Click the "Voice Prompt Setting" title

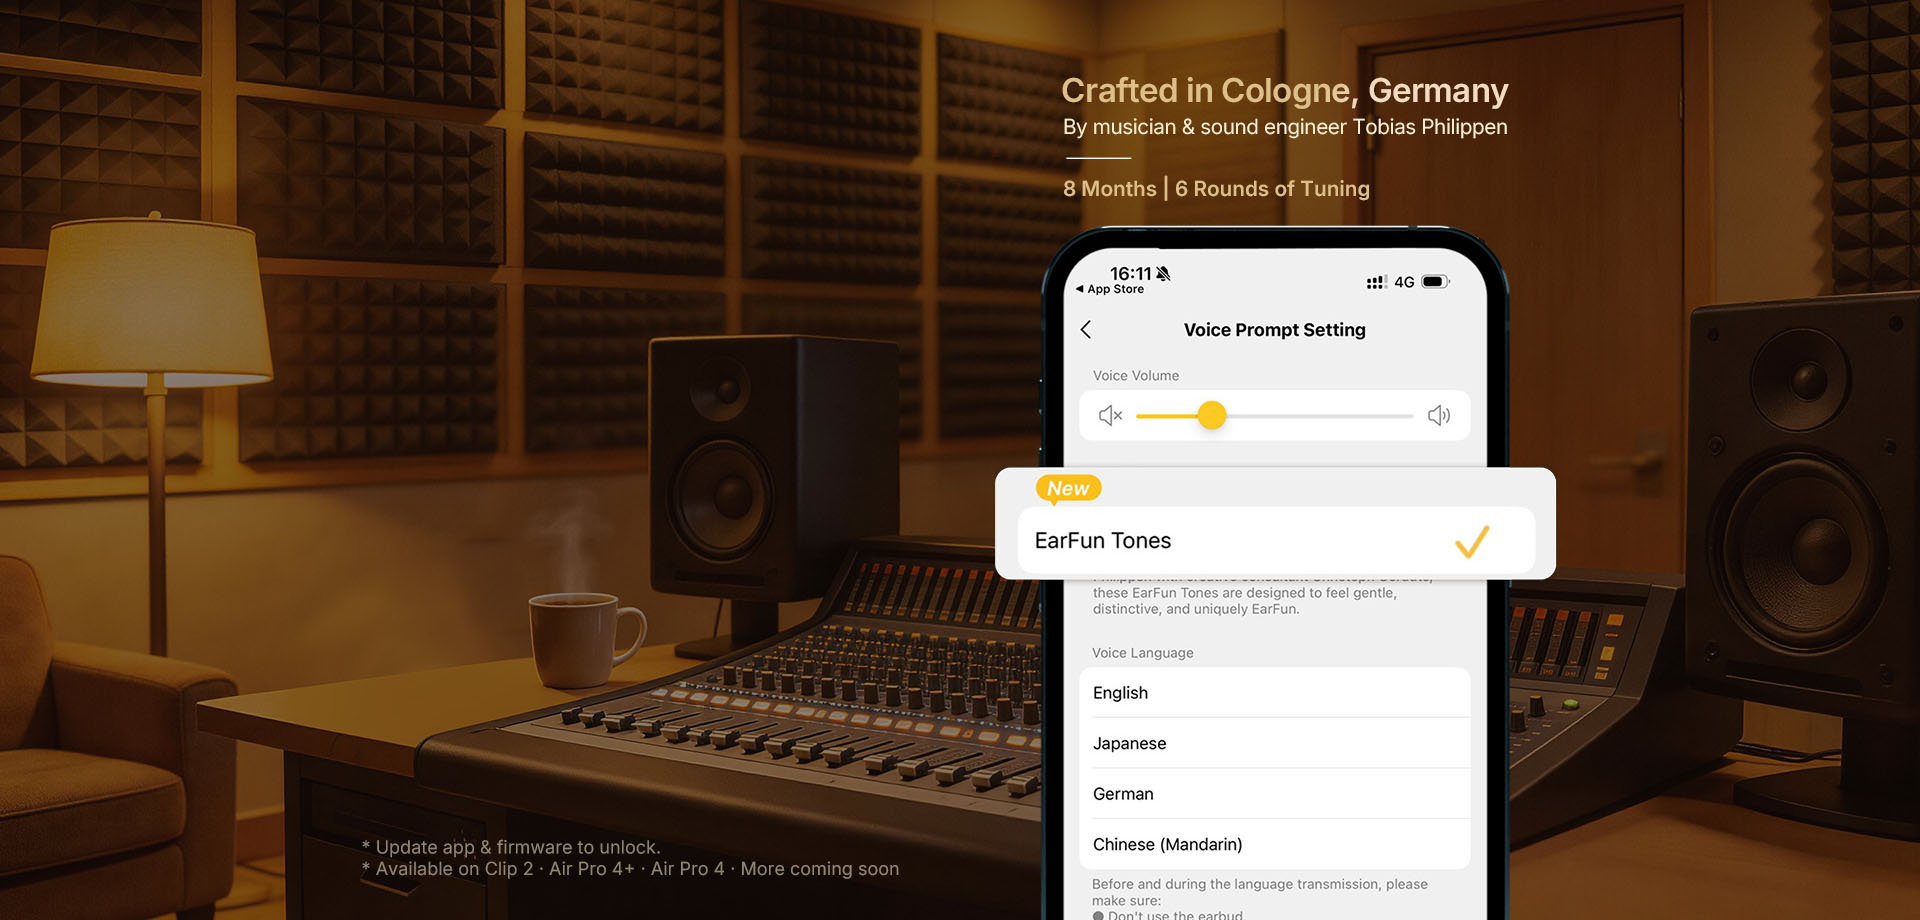[1275, 330]
